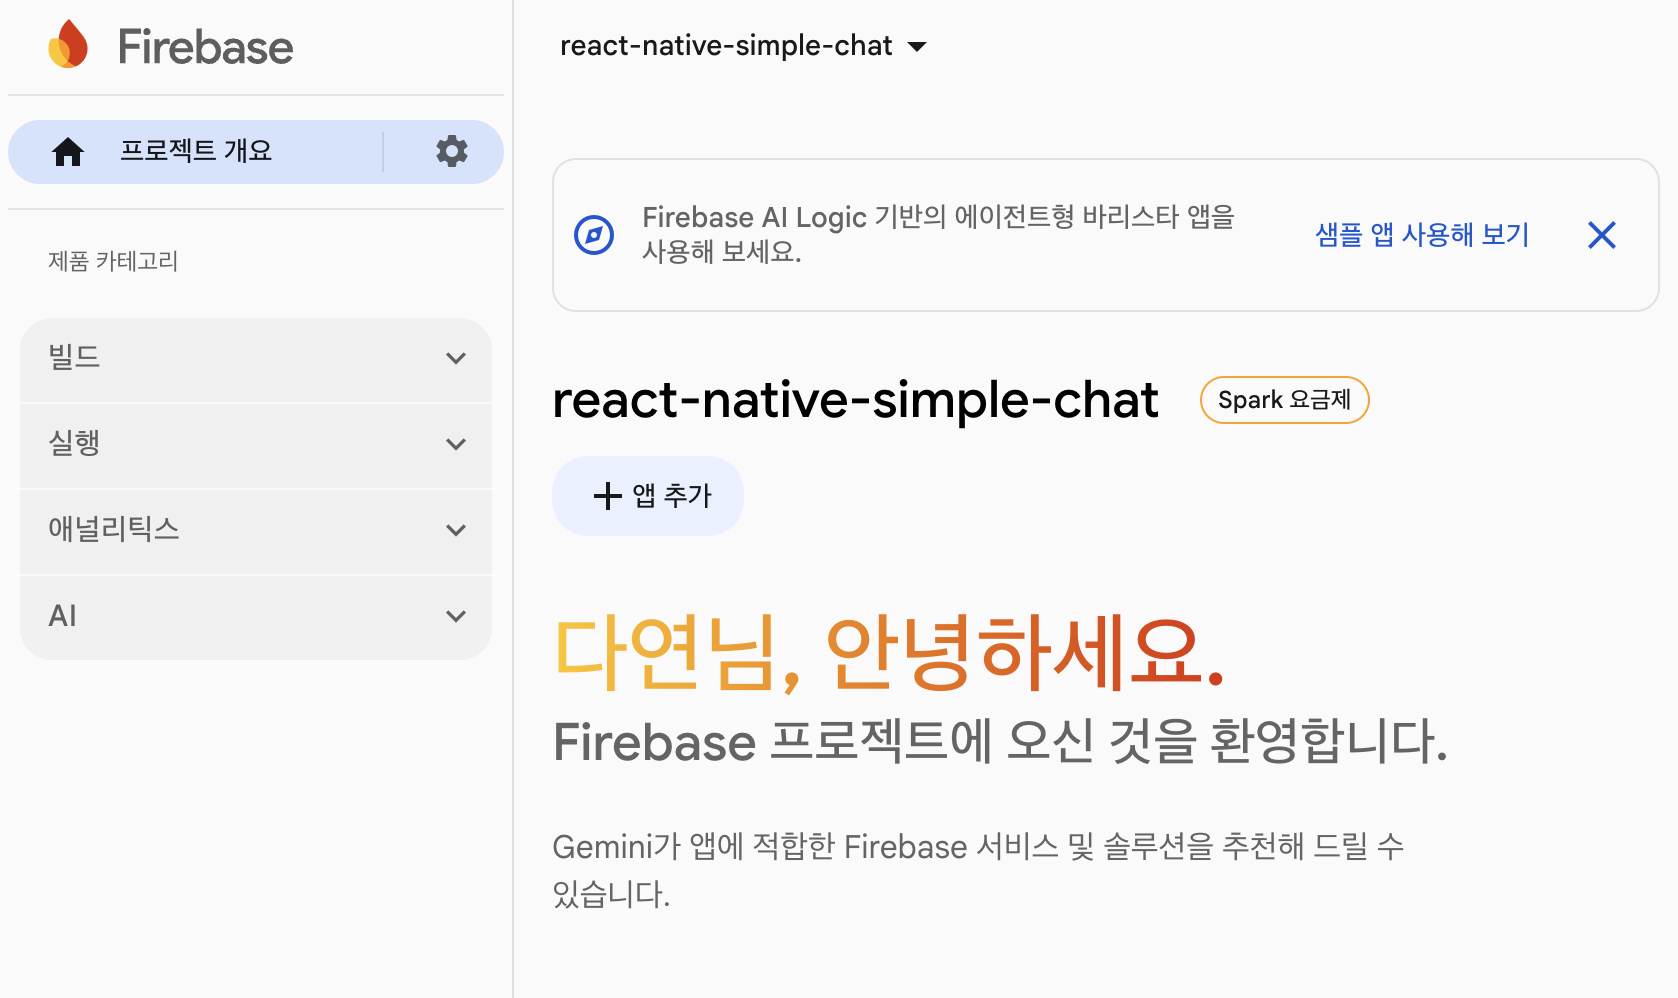Click the 다연님, 안녕하세요. greeting
Viewport: 1678px width, 998px height.
889,653
